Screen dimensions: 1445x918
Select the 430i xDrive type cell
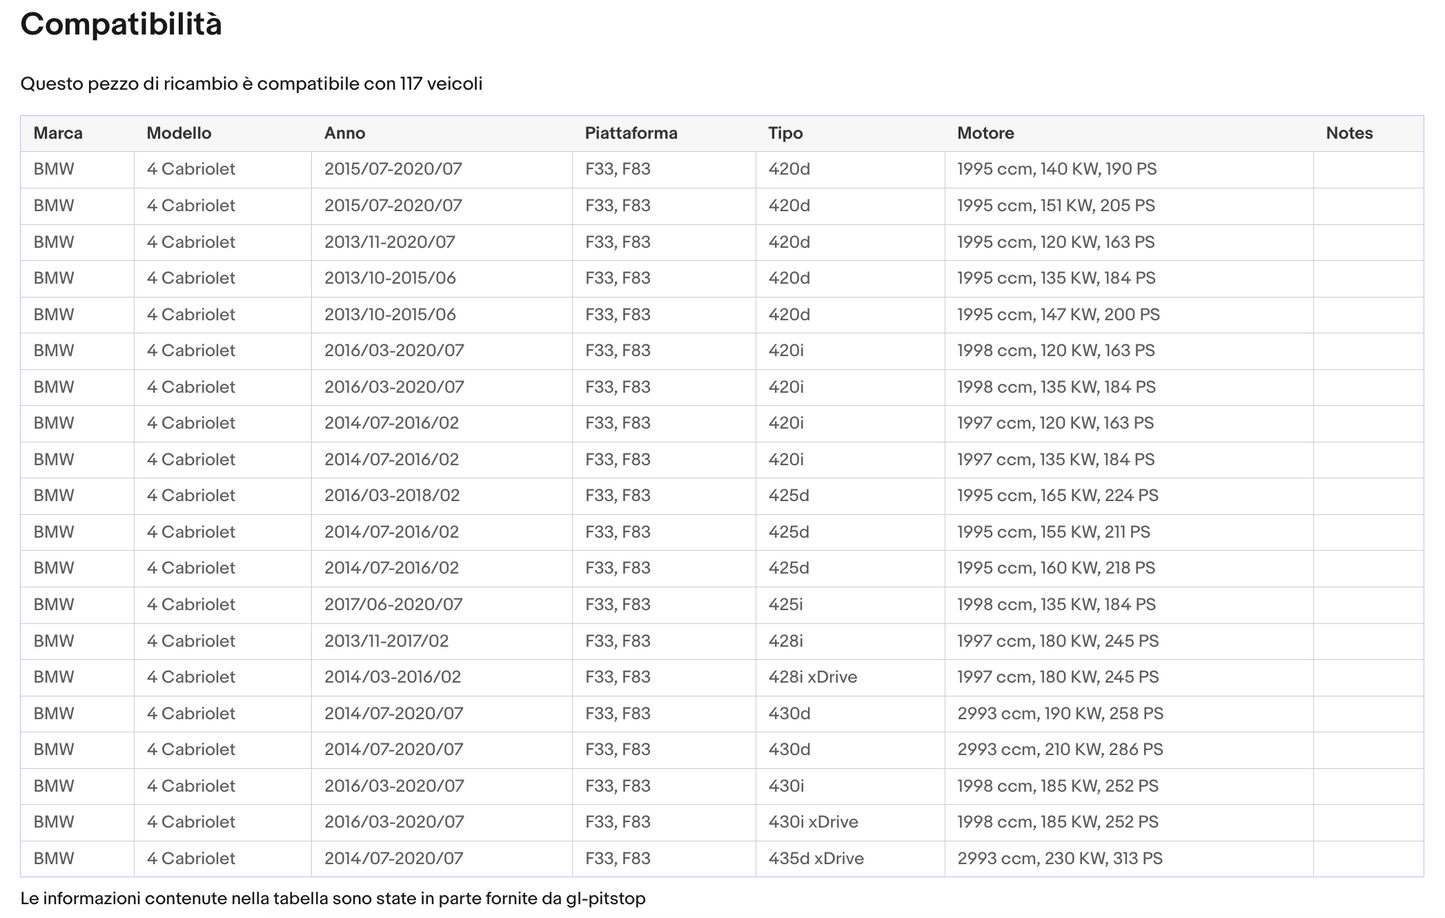click(813, 822)
